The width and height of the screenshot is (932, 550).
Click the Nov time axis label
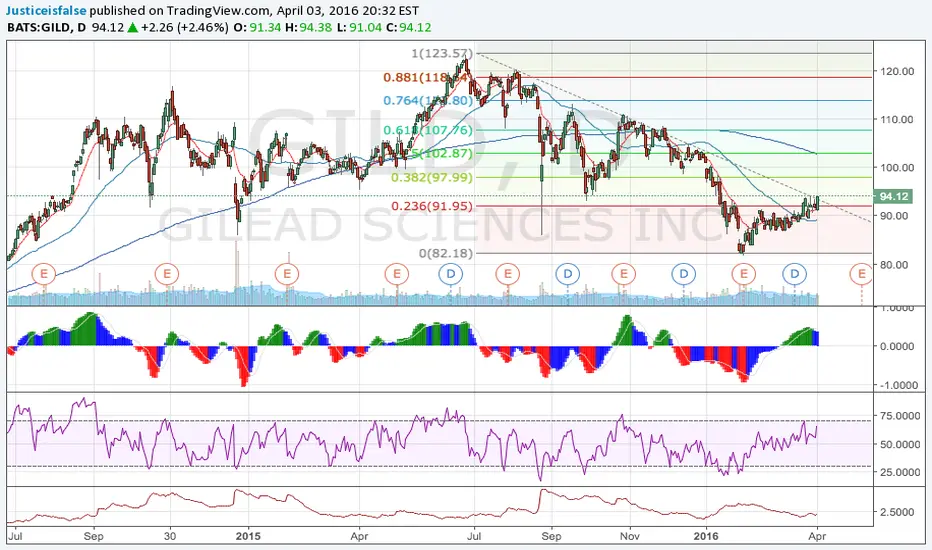pyautogui.click(x=630, y=536)
